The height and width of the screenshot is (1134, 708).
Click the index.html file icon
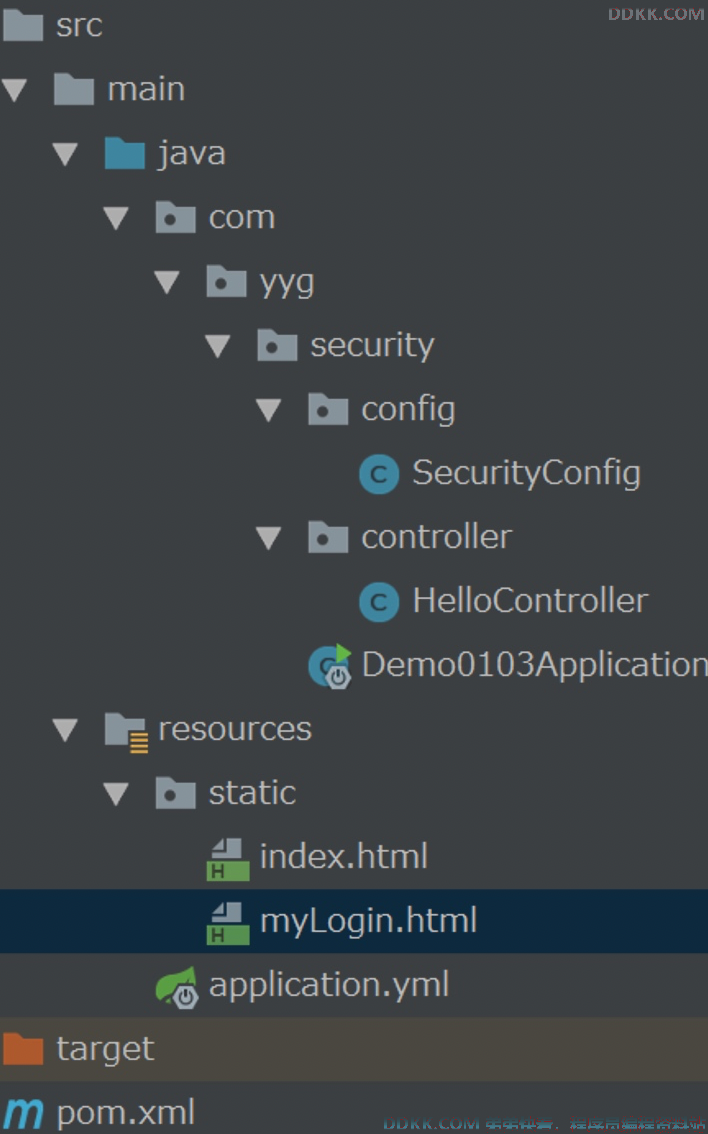pos(228,859)
